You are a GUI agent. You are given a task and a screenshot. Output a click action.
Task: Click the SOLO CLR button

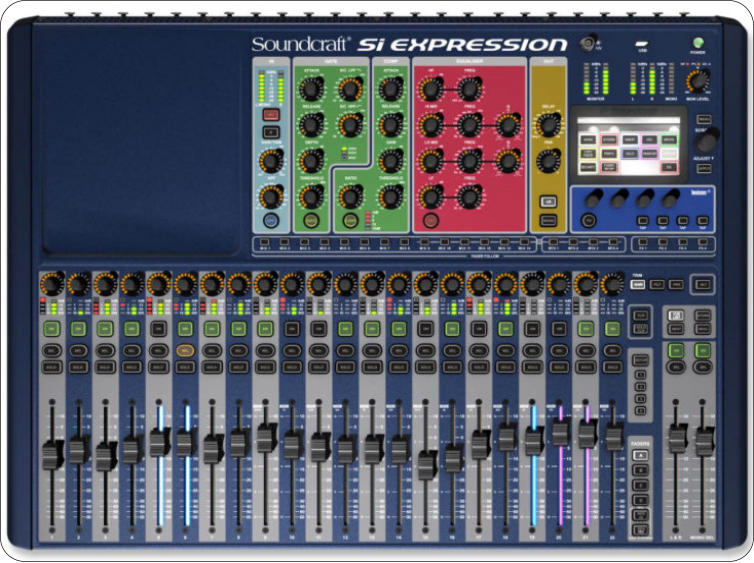(641, 329)
